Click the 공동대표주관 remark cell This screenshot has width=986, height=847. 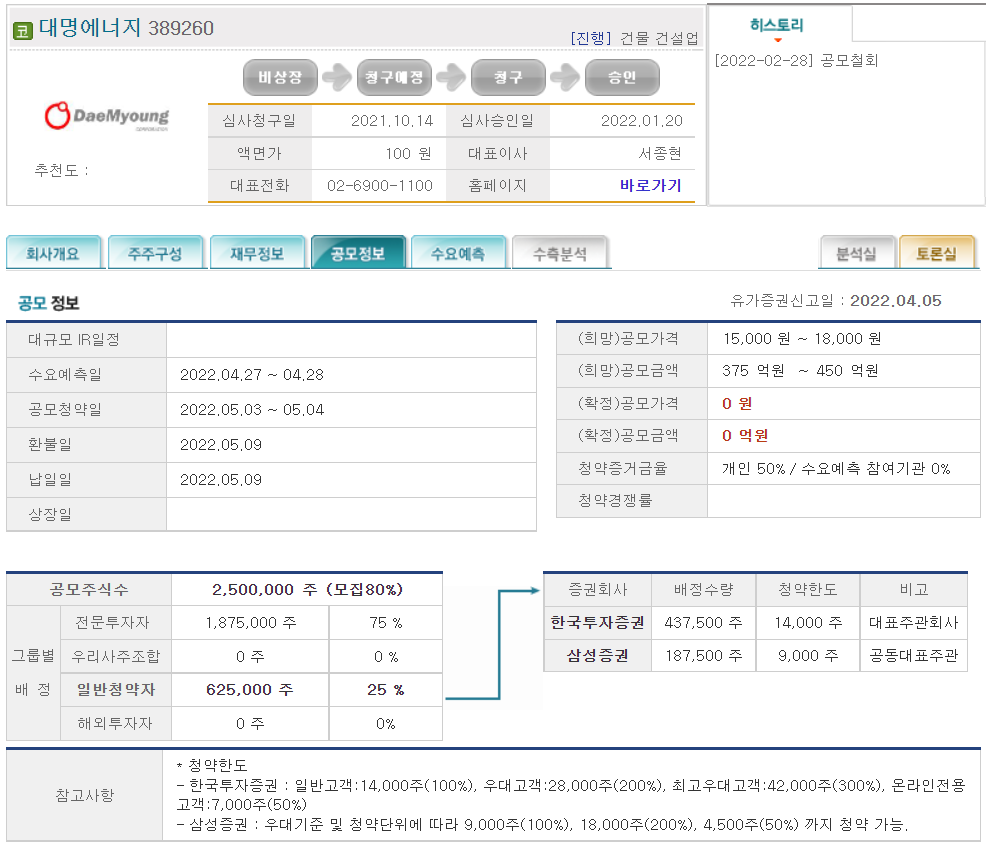click(914, 656)
